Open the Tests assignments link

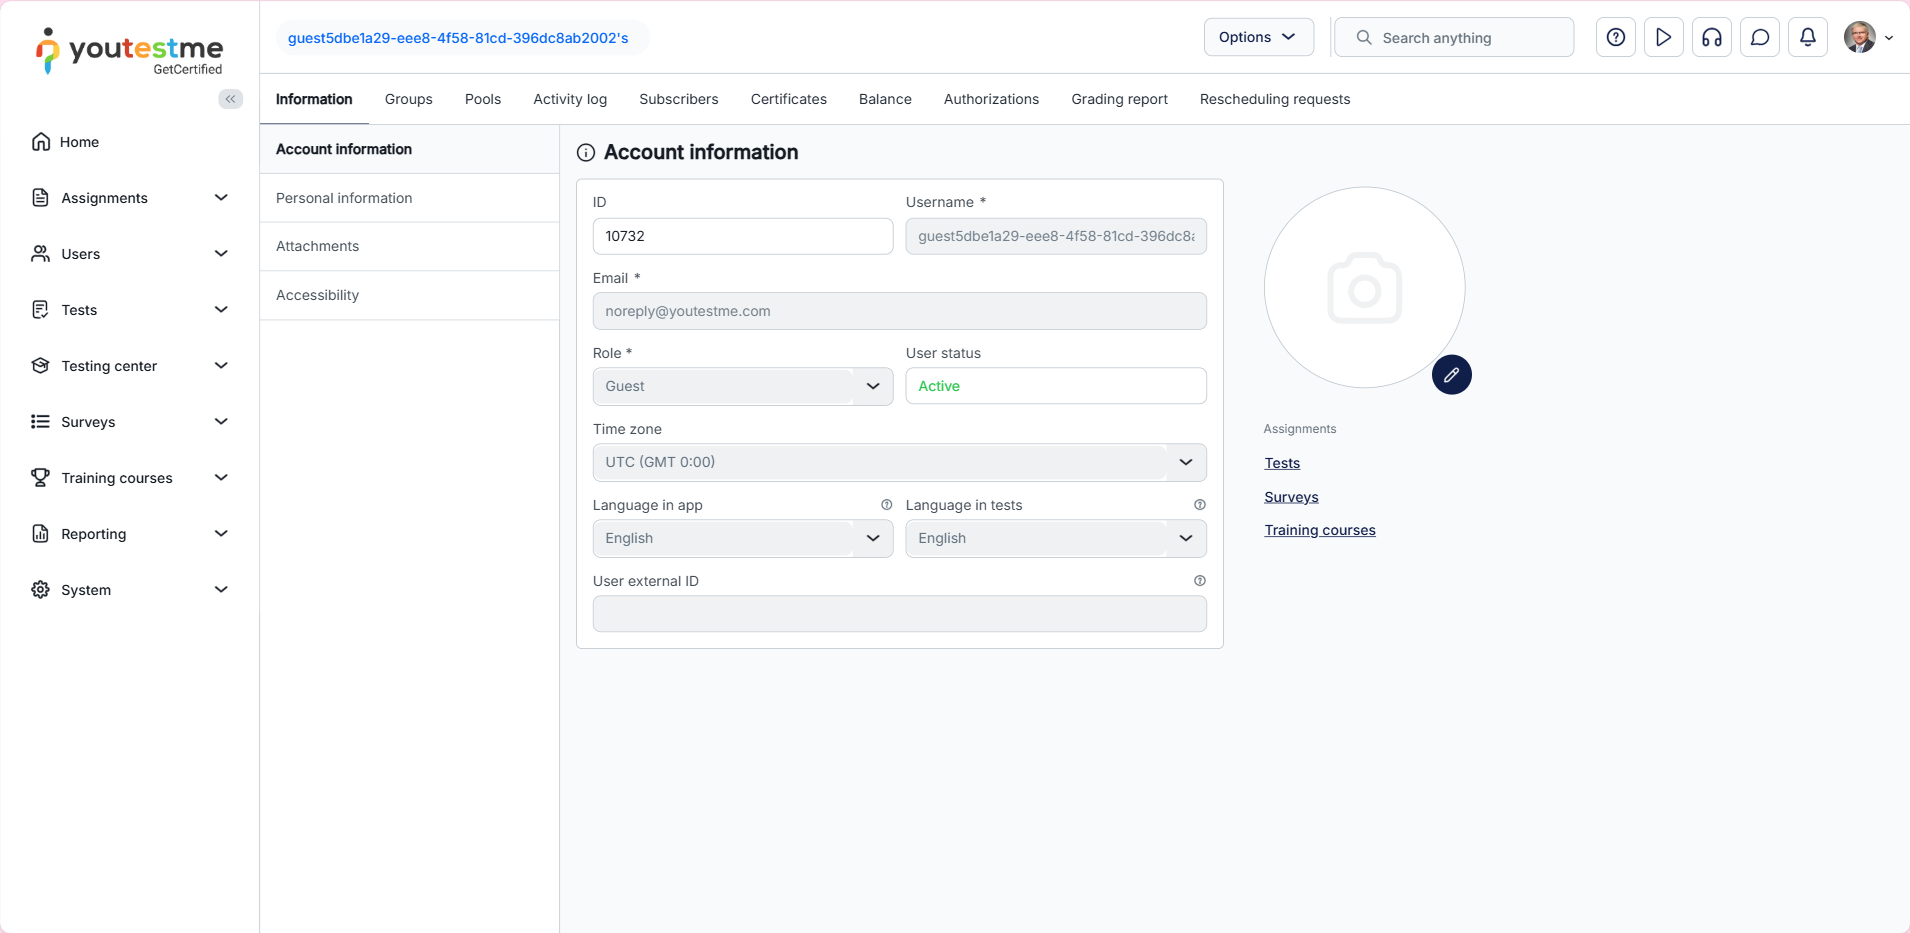[1281, 463]
